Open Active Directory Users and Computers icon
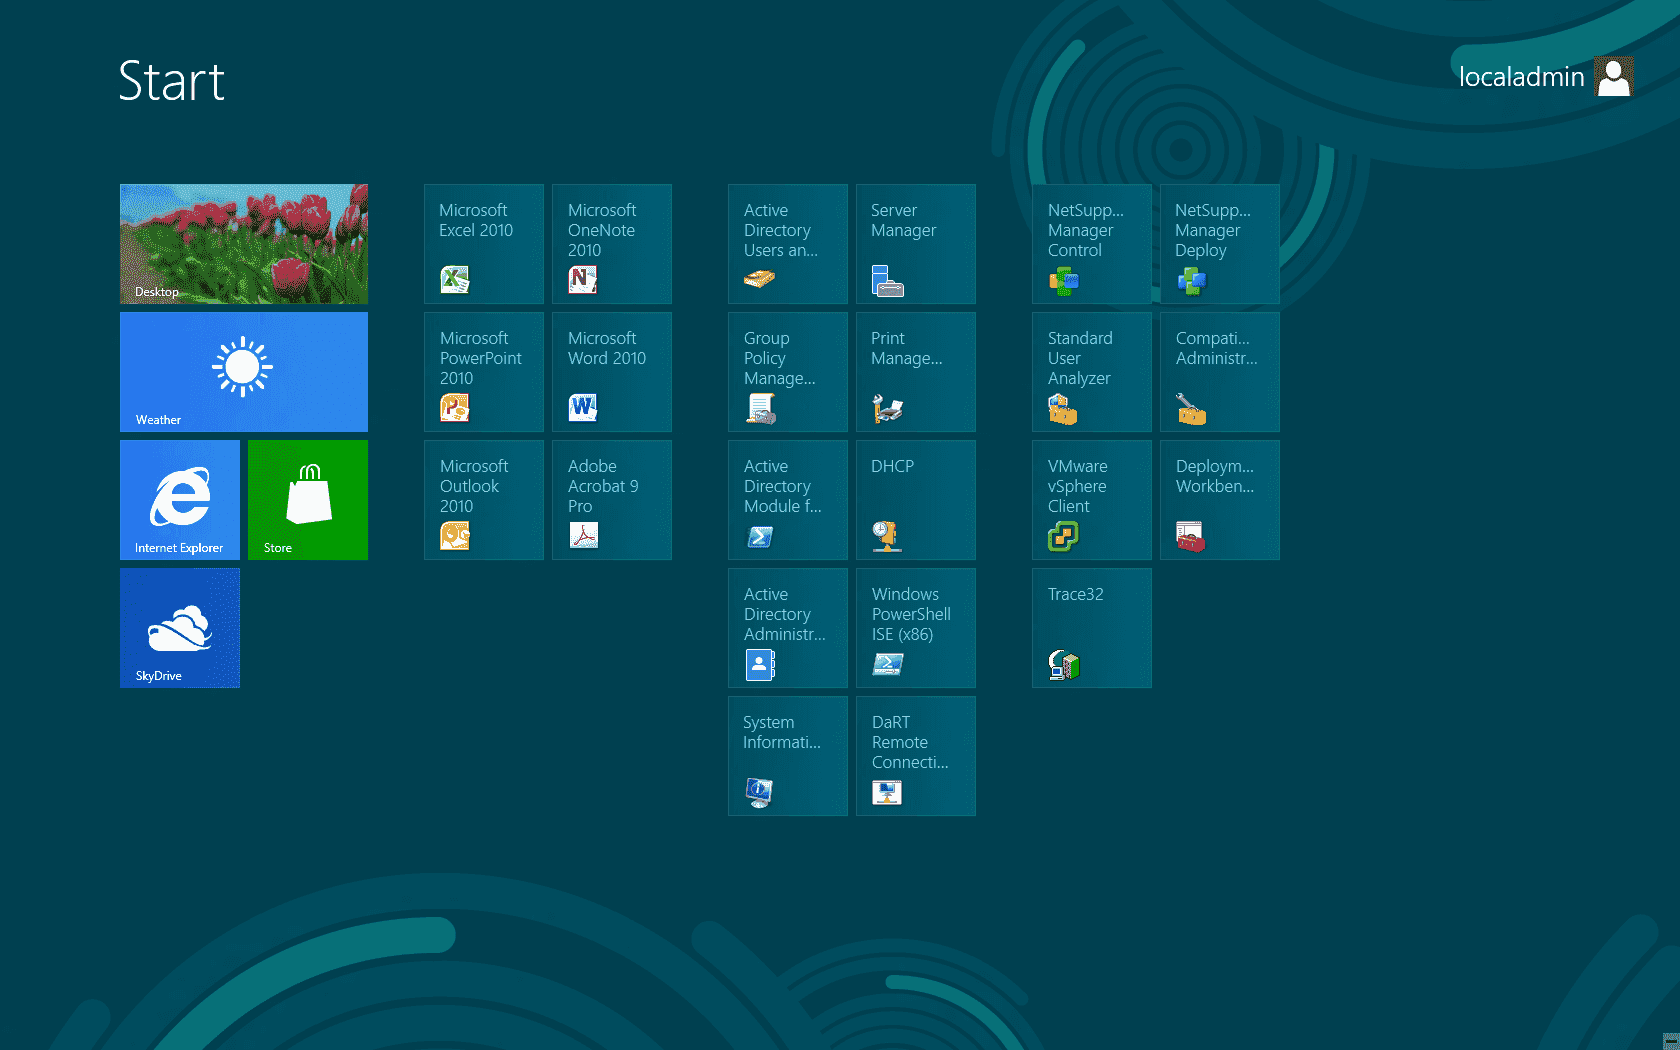1680x1050 pixels. pyautogui.click(x=759, y=280)
